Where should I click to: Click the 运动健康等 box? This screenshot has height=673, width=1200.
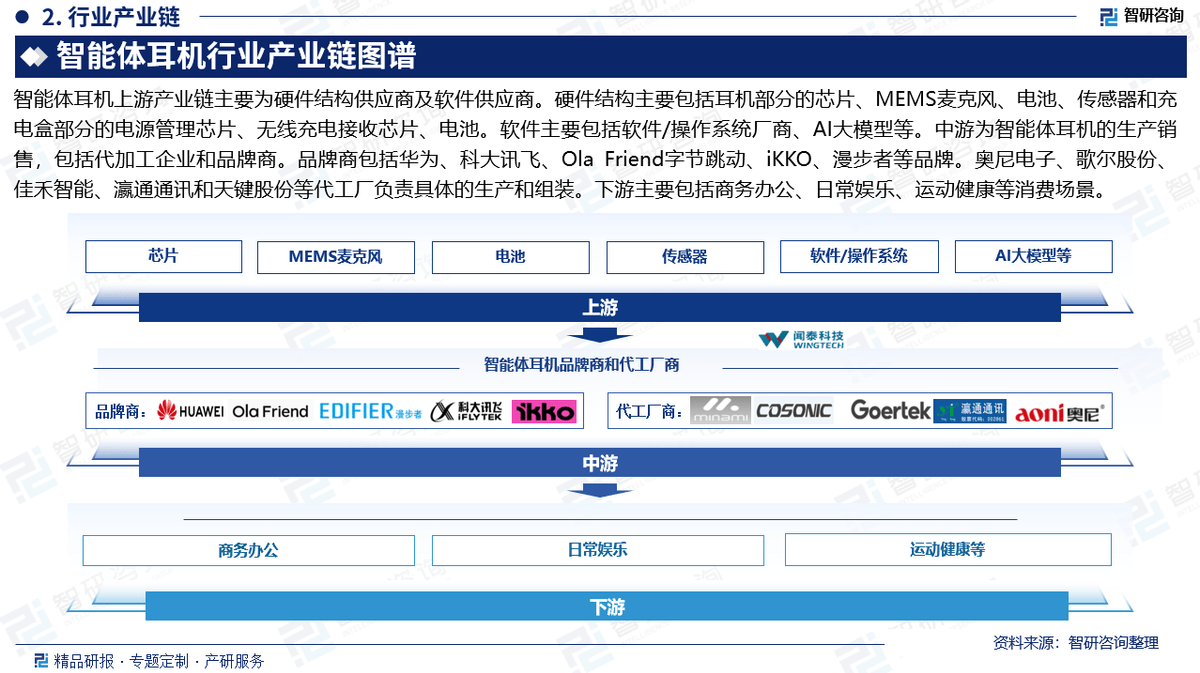[x=948, y=550]
